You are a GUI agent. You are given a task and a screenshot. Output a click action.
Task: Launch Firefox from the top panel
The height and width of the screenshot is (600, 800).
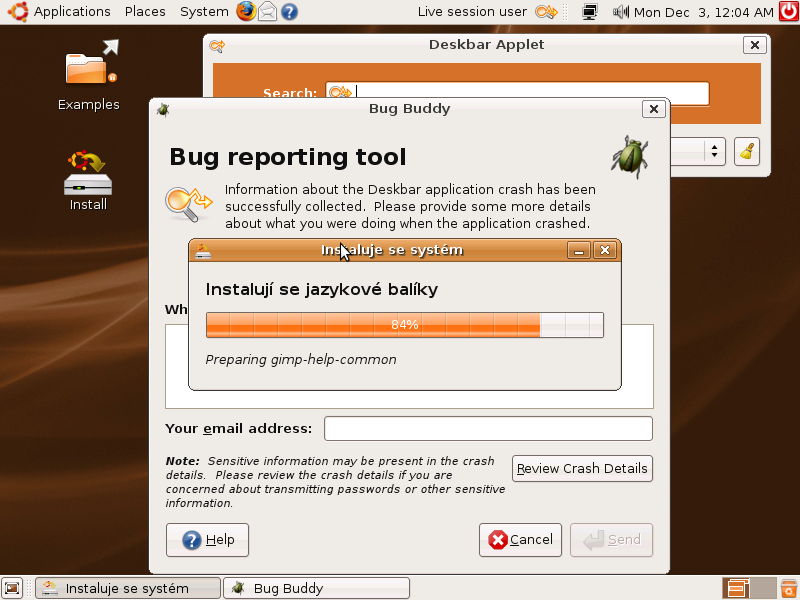246,11
